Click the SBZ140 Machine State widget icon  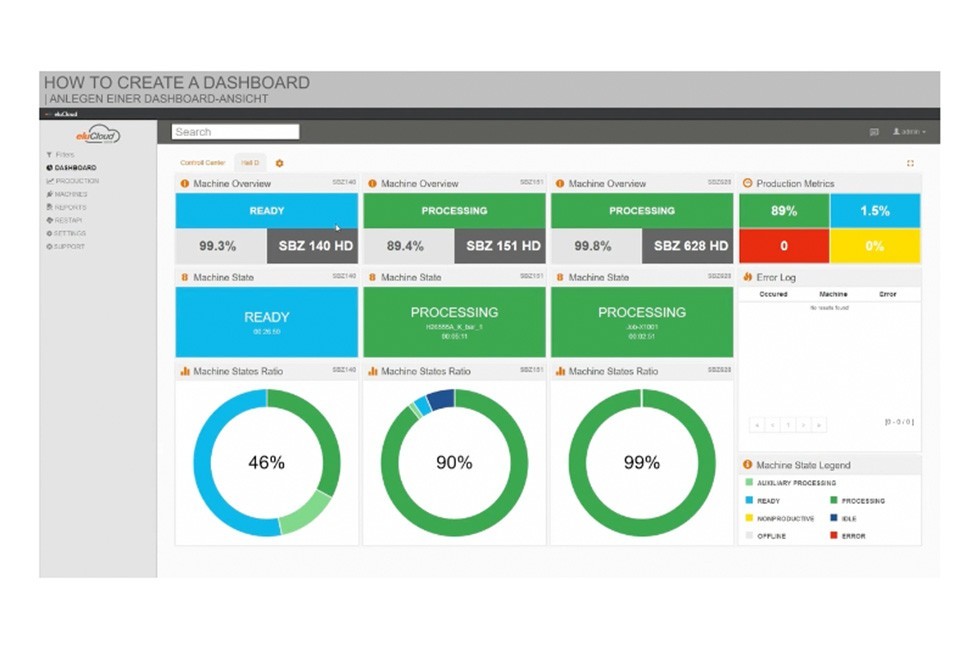[184, 277]
